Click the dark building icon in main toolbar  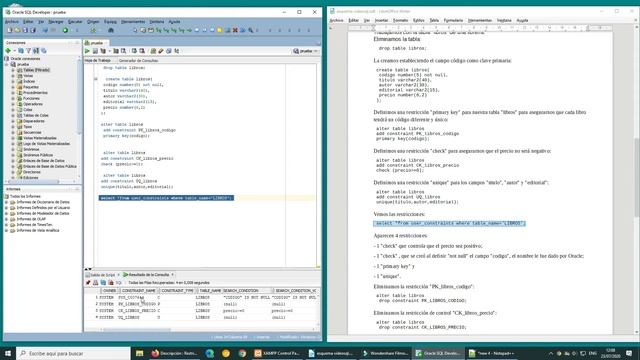pyautogui.click(x=111, y=30)
